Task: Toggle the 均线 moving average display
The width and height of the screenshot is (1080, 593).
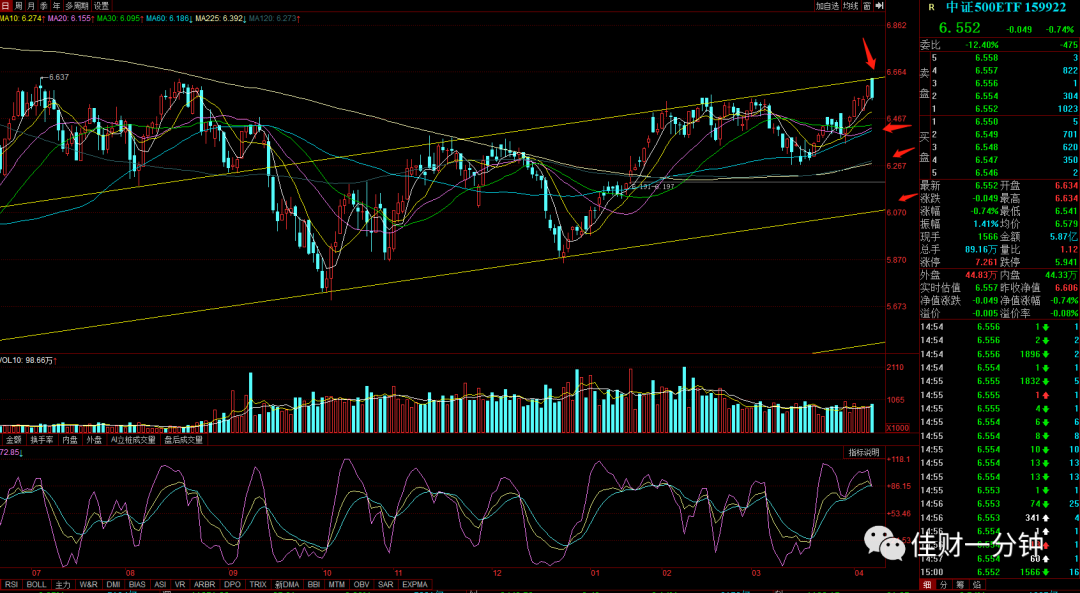Action: click(851, 6)
